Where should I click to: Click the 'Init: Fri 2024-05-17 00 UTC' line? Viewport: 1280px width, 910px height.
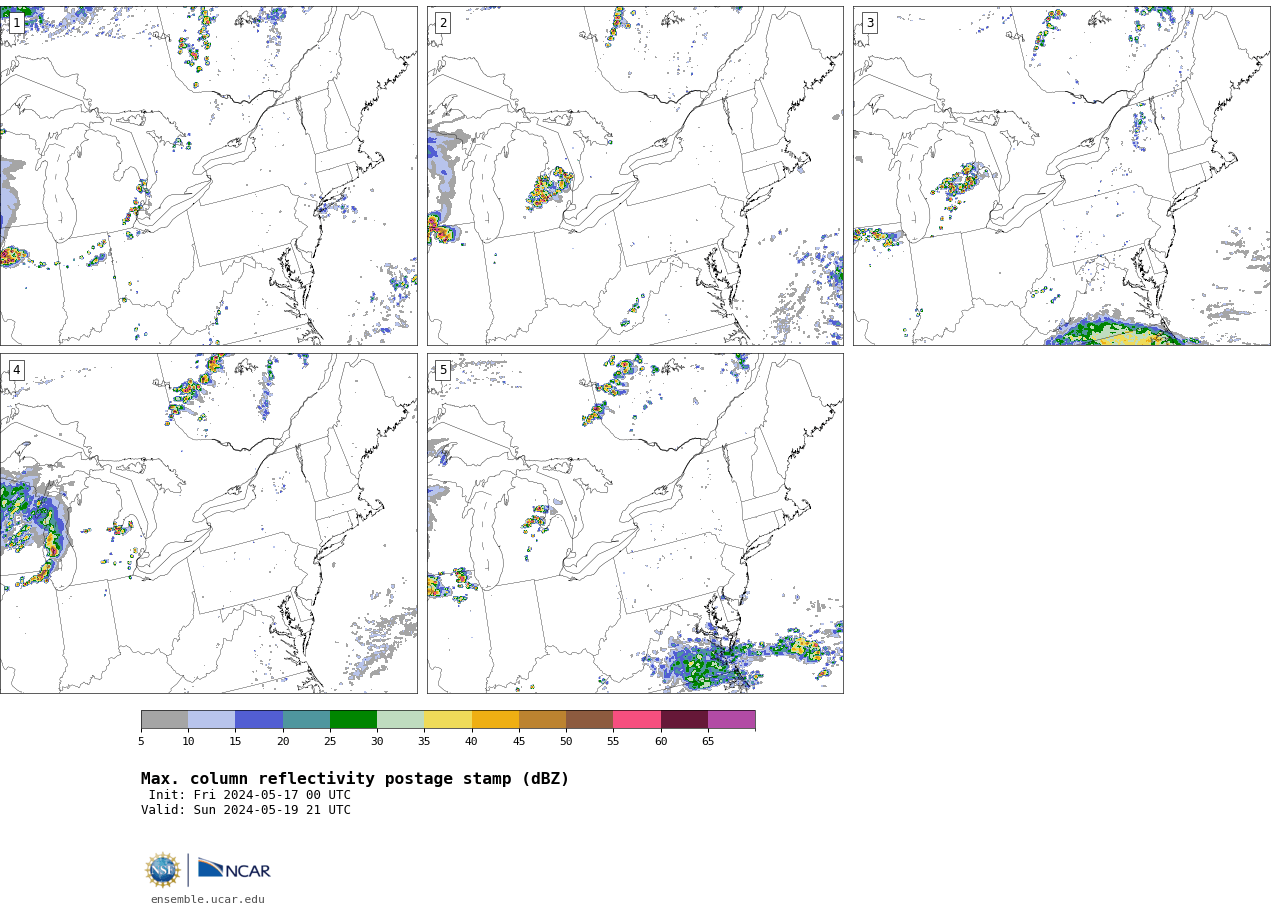[x=250, y=796]
